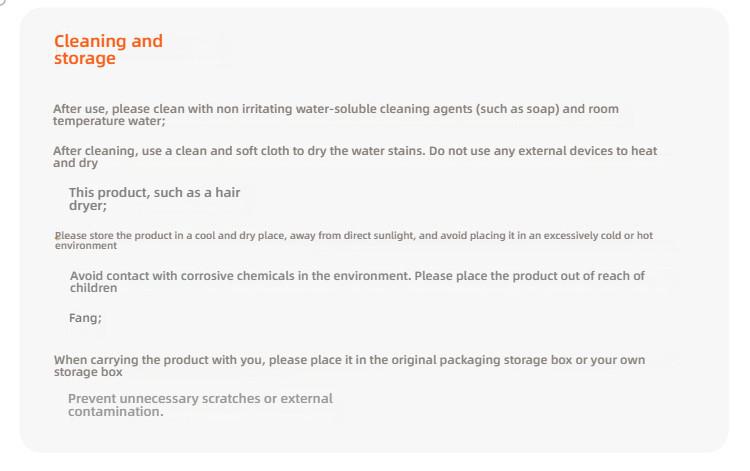Click the "When carrying the product" paragraph

(349, 365)
